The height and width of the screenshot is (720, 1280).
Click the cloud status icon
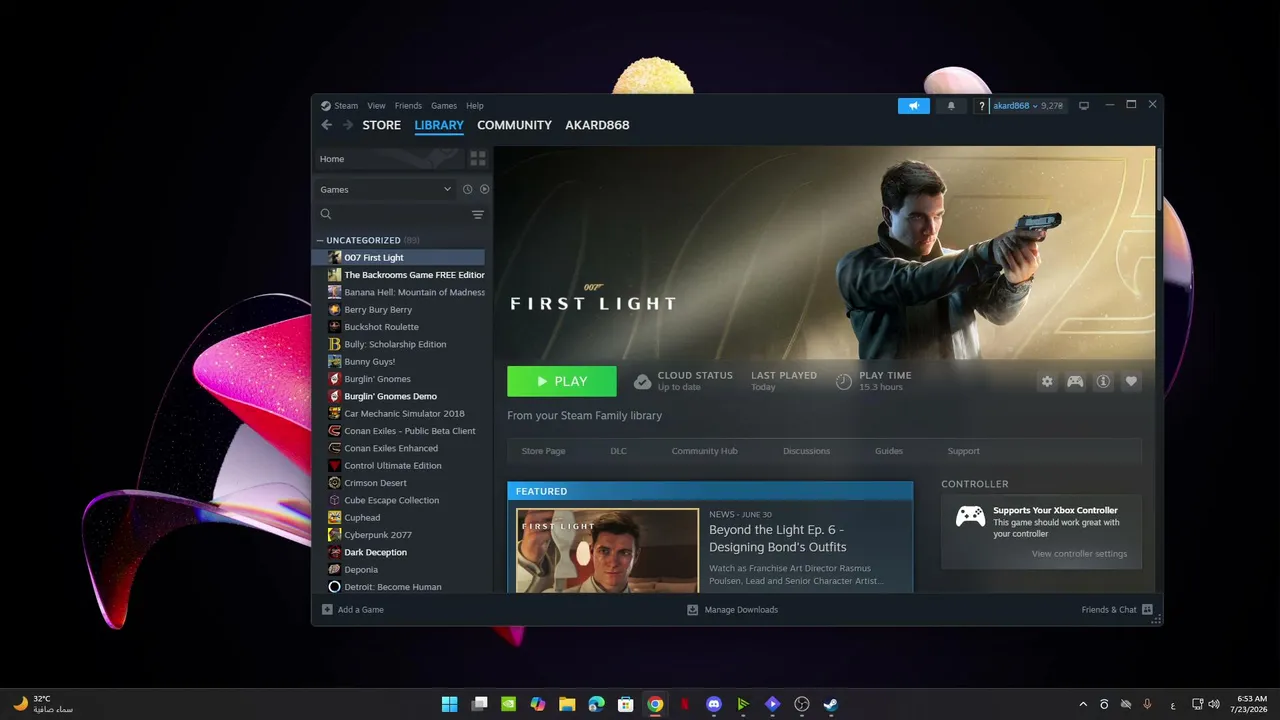click(642, 381)
